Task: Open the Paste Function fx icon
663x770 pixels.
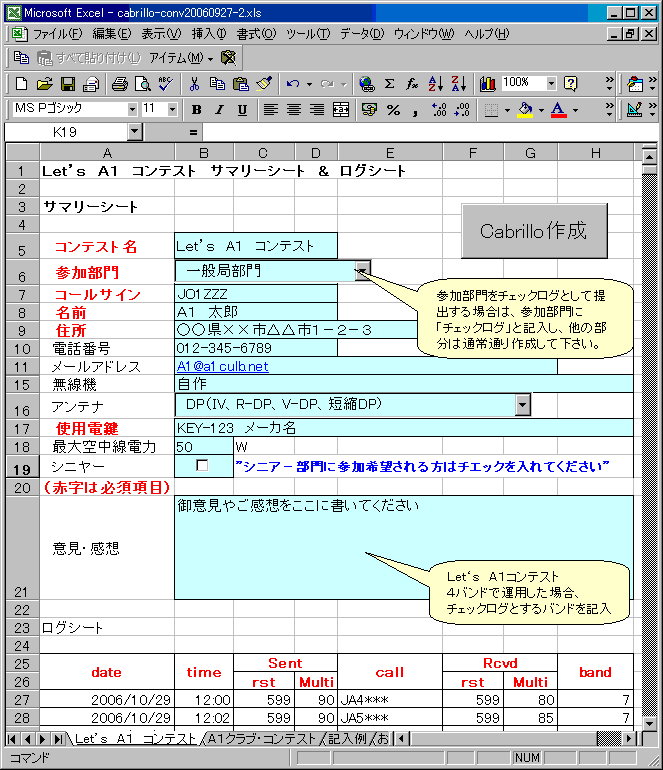Action: click(x=413, y=84)
